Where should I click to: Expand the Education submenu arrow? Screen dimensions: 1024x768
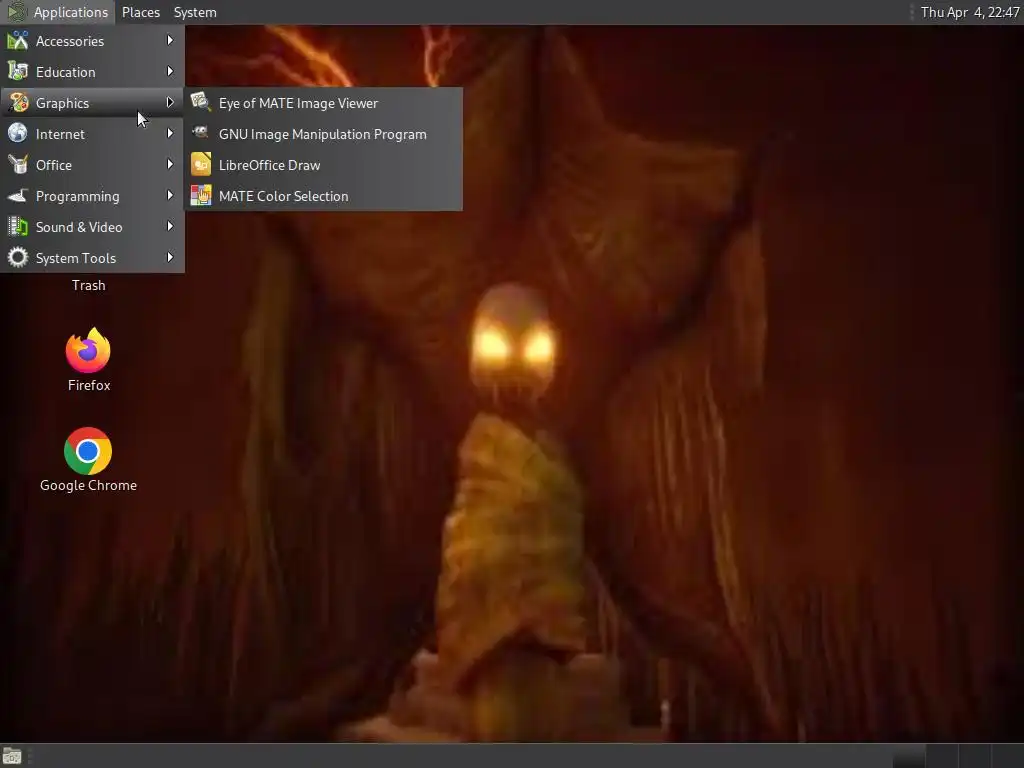point(170,71)
